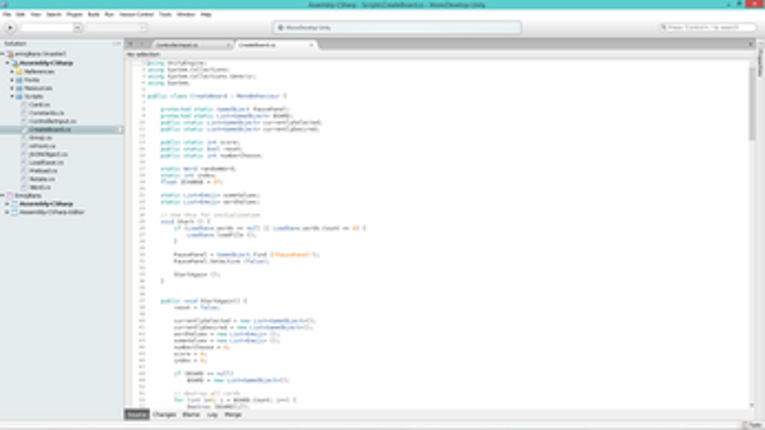Image resolution: width=765 pixels, height=430 pixels.
Task: Switch to the Merge view tab
Action: point(233,415)
